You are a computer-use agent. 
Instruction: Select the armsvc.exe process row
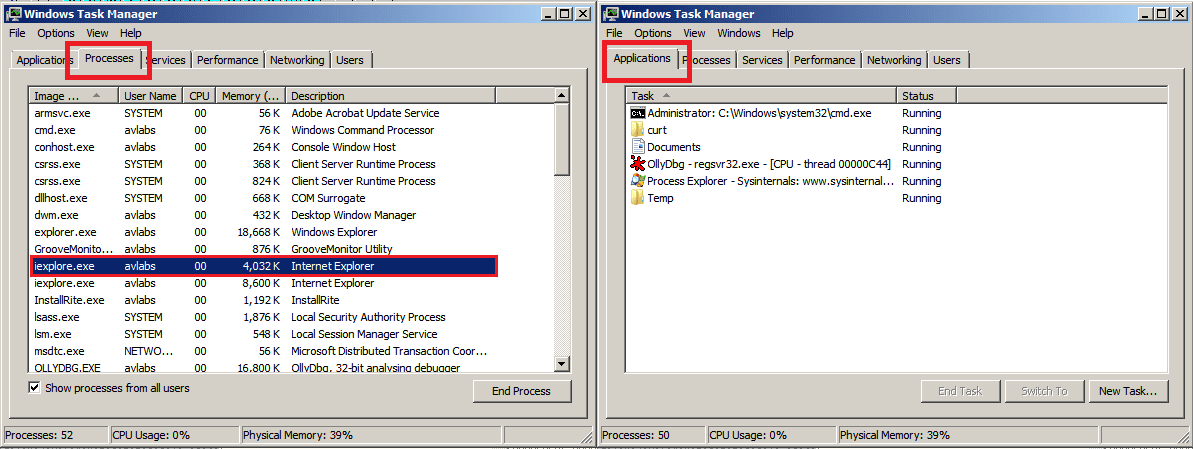pos(263,113)
